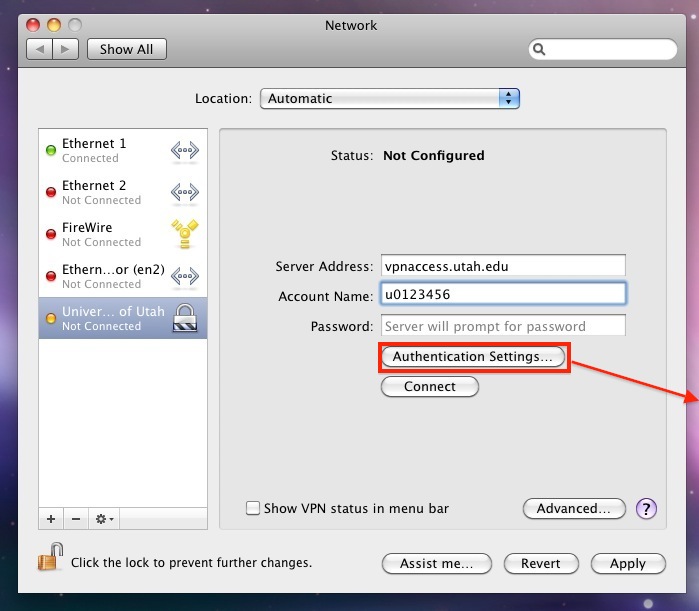Click the Ethernet 1 interface arrows icon
The image size is (699, 611).
[x=185, y=151]
